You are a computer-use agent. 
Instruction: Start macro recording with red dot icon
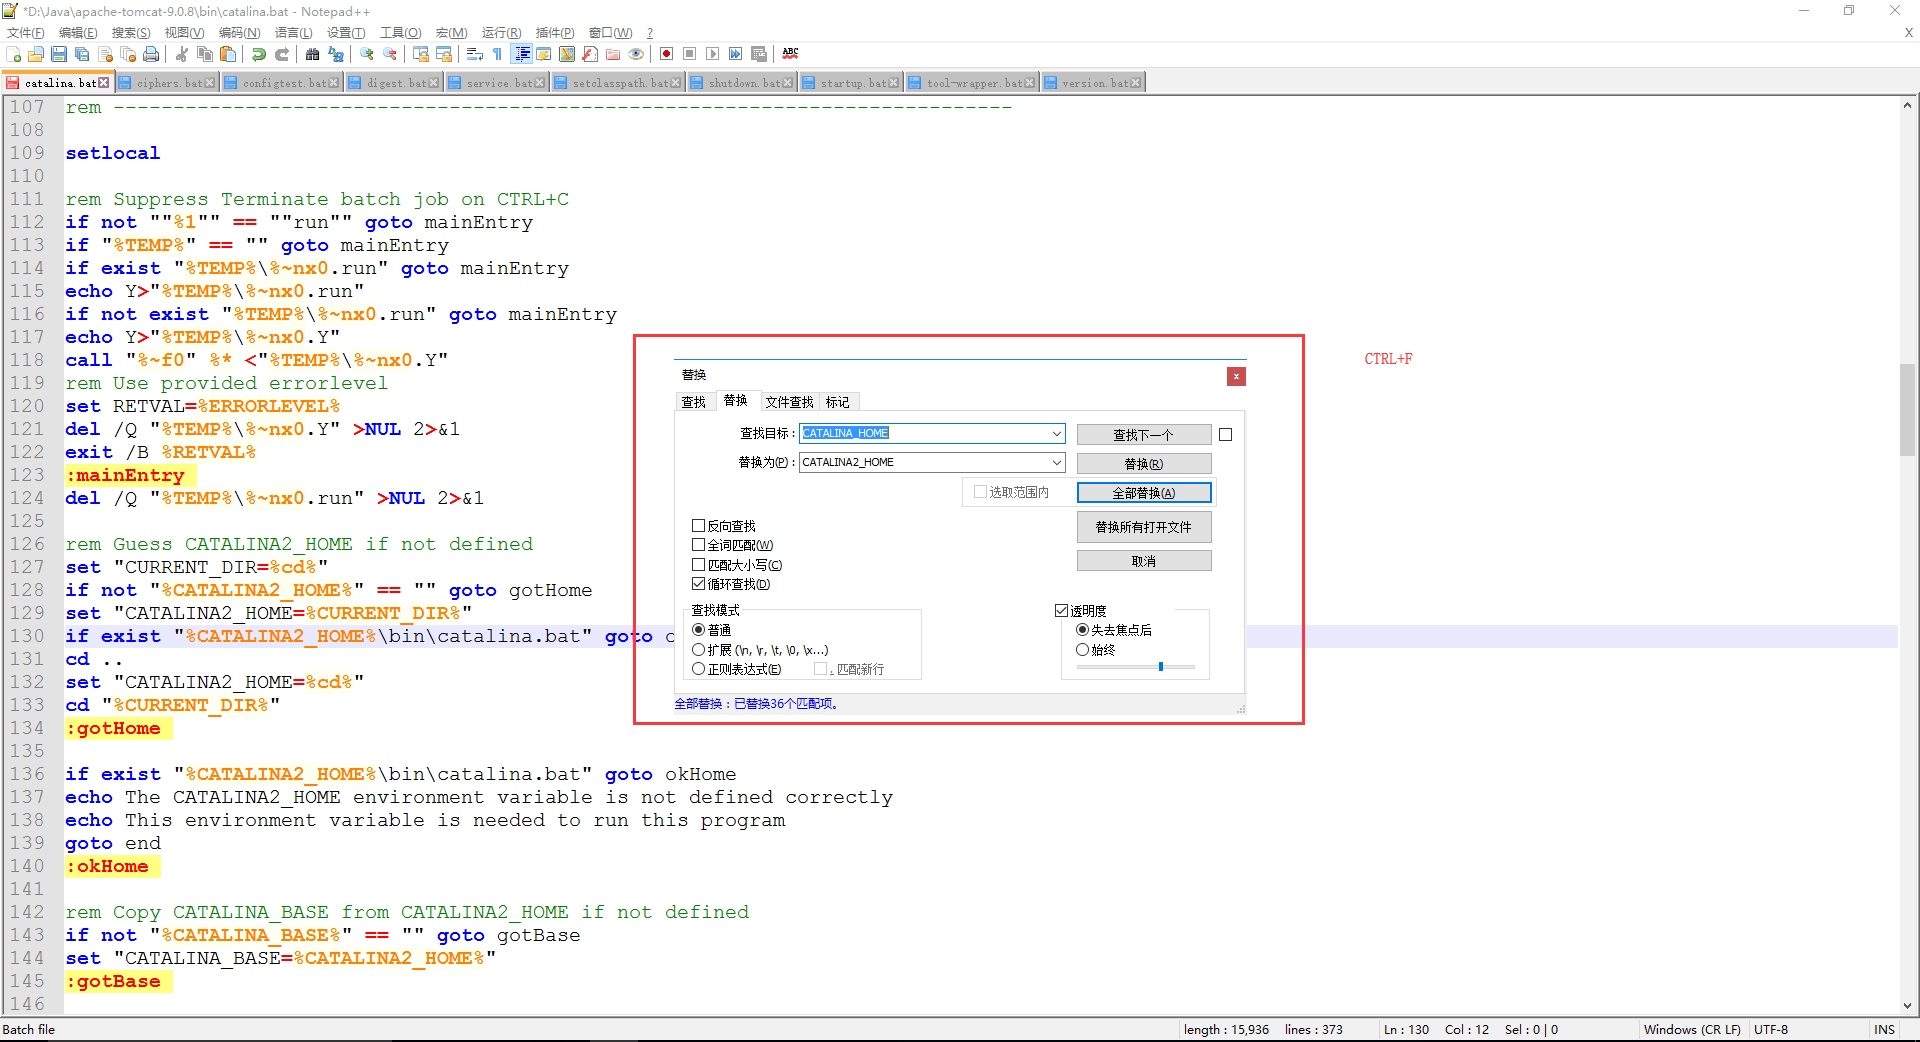(x=666, y=54)
